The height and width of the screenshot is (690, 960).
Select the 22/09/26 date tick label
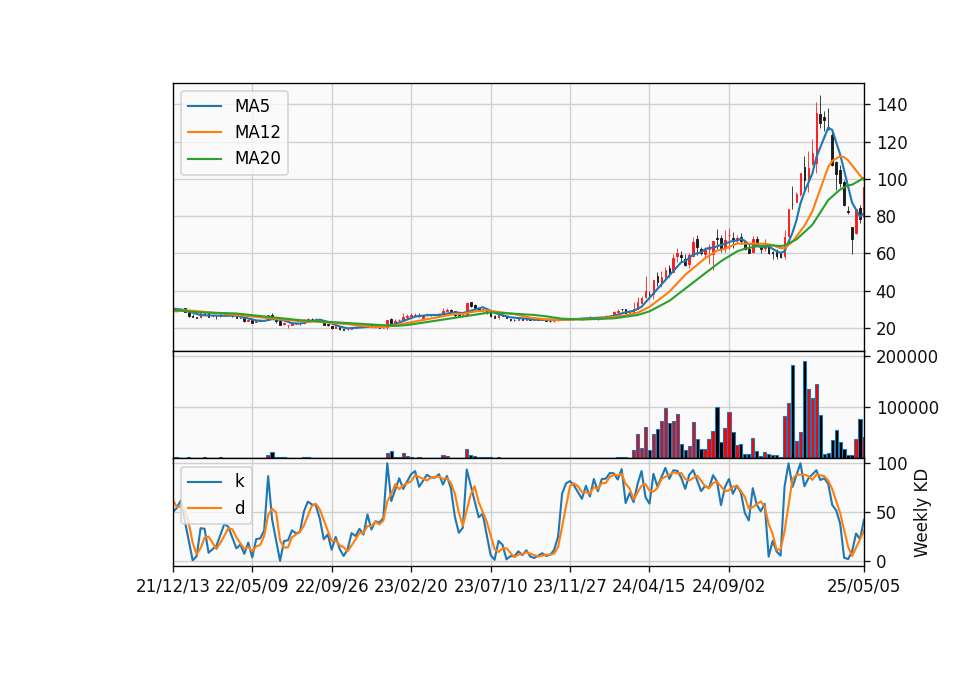[x=332, y=586]
